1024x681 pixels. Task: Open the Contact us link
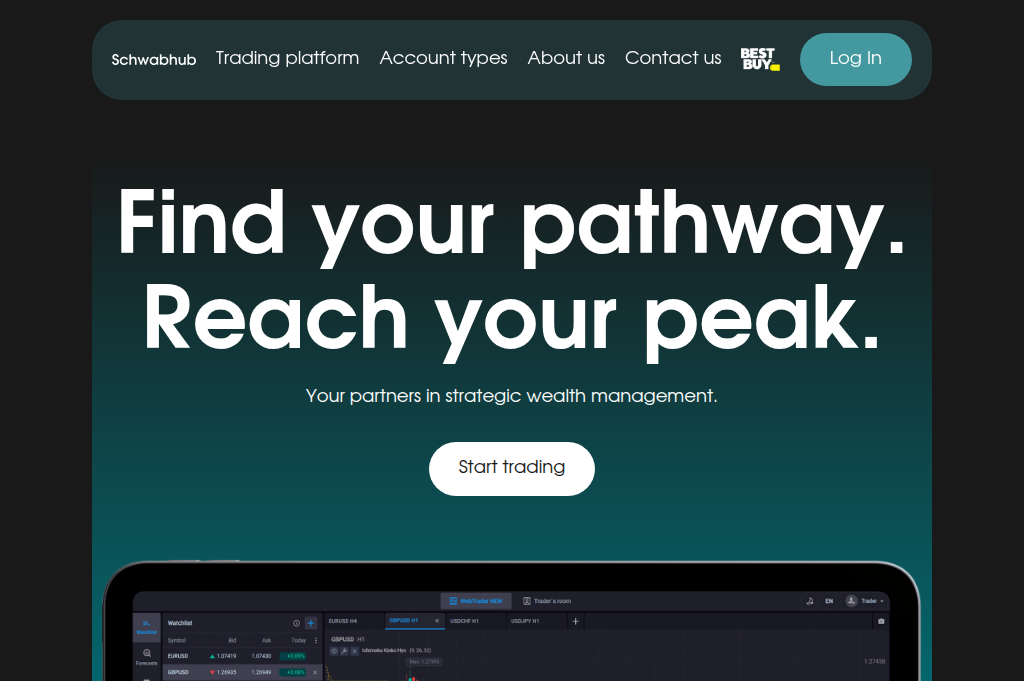tap(672, 58)
